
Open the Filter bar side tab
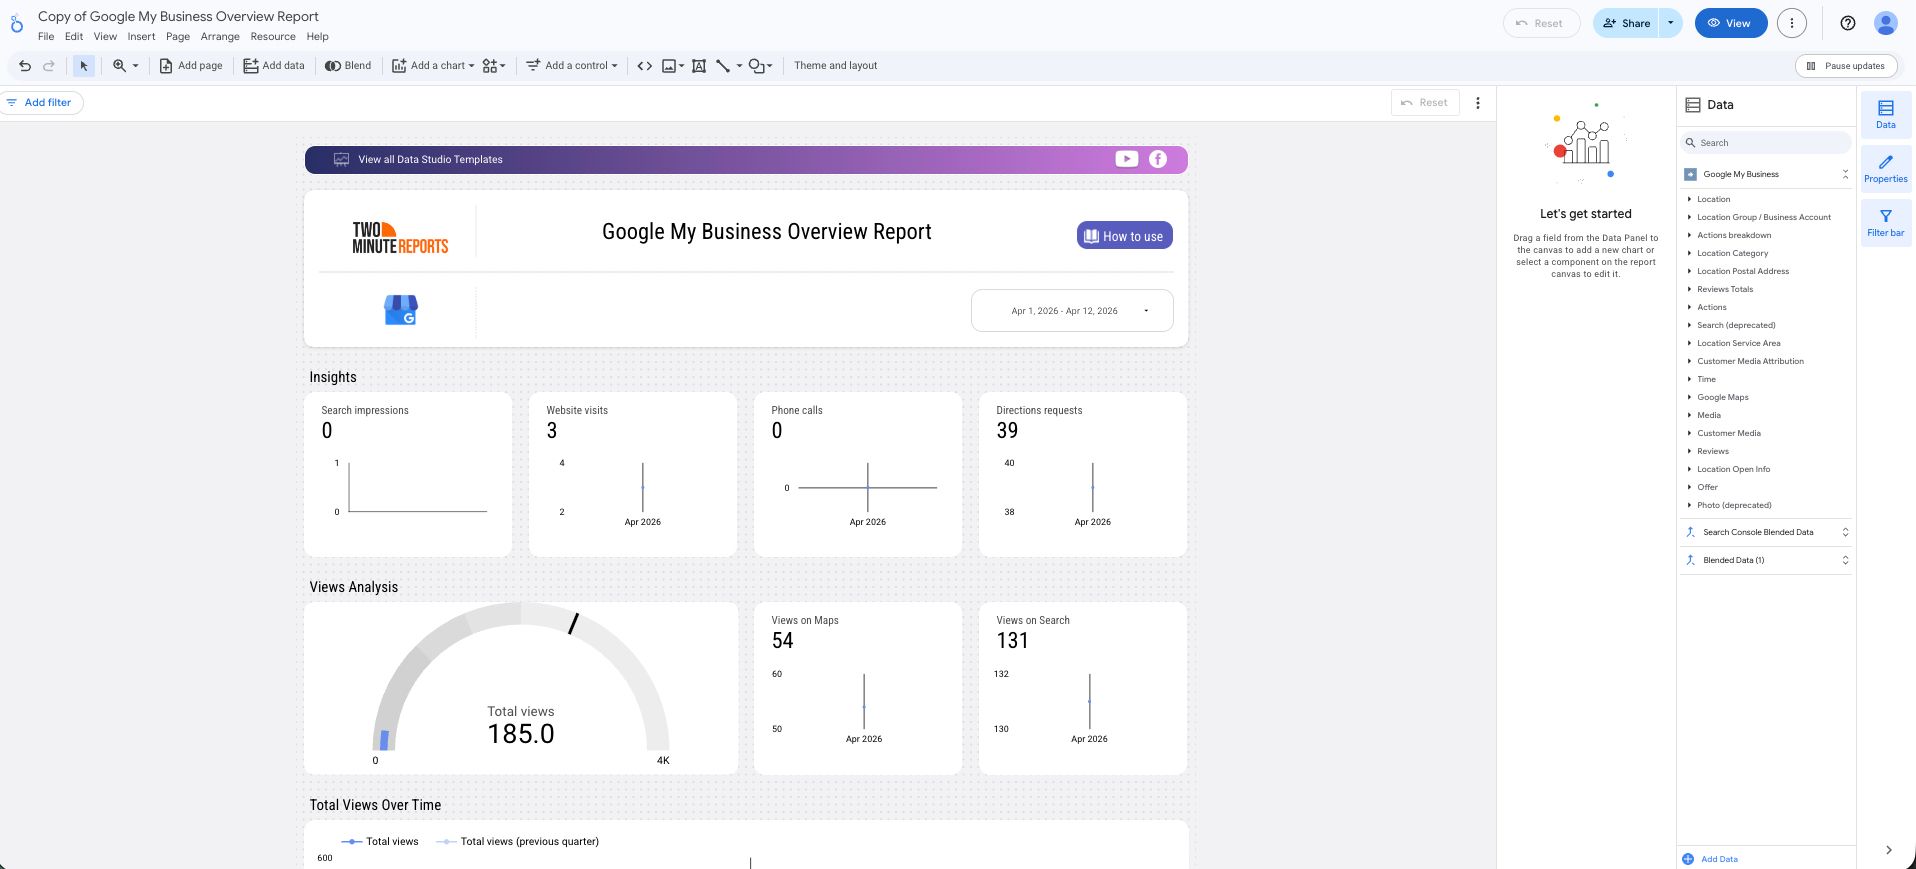(1886, 222)
